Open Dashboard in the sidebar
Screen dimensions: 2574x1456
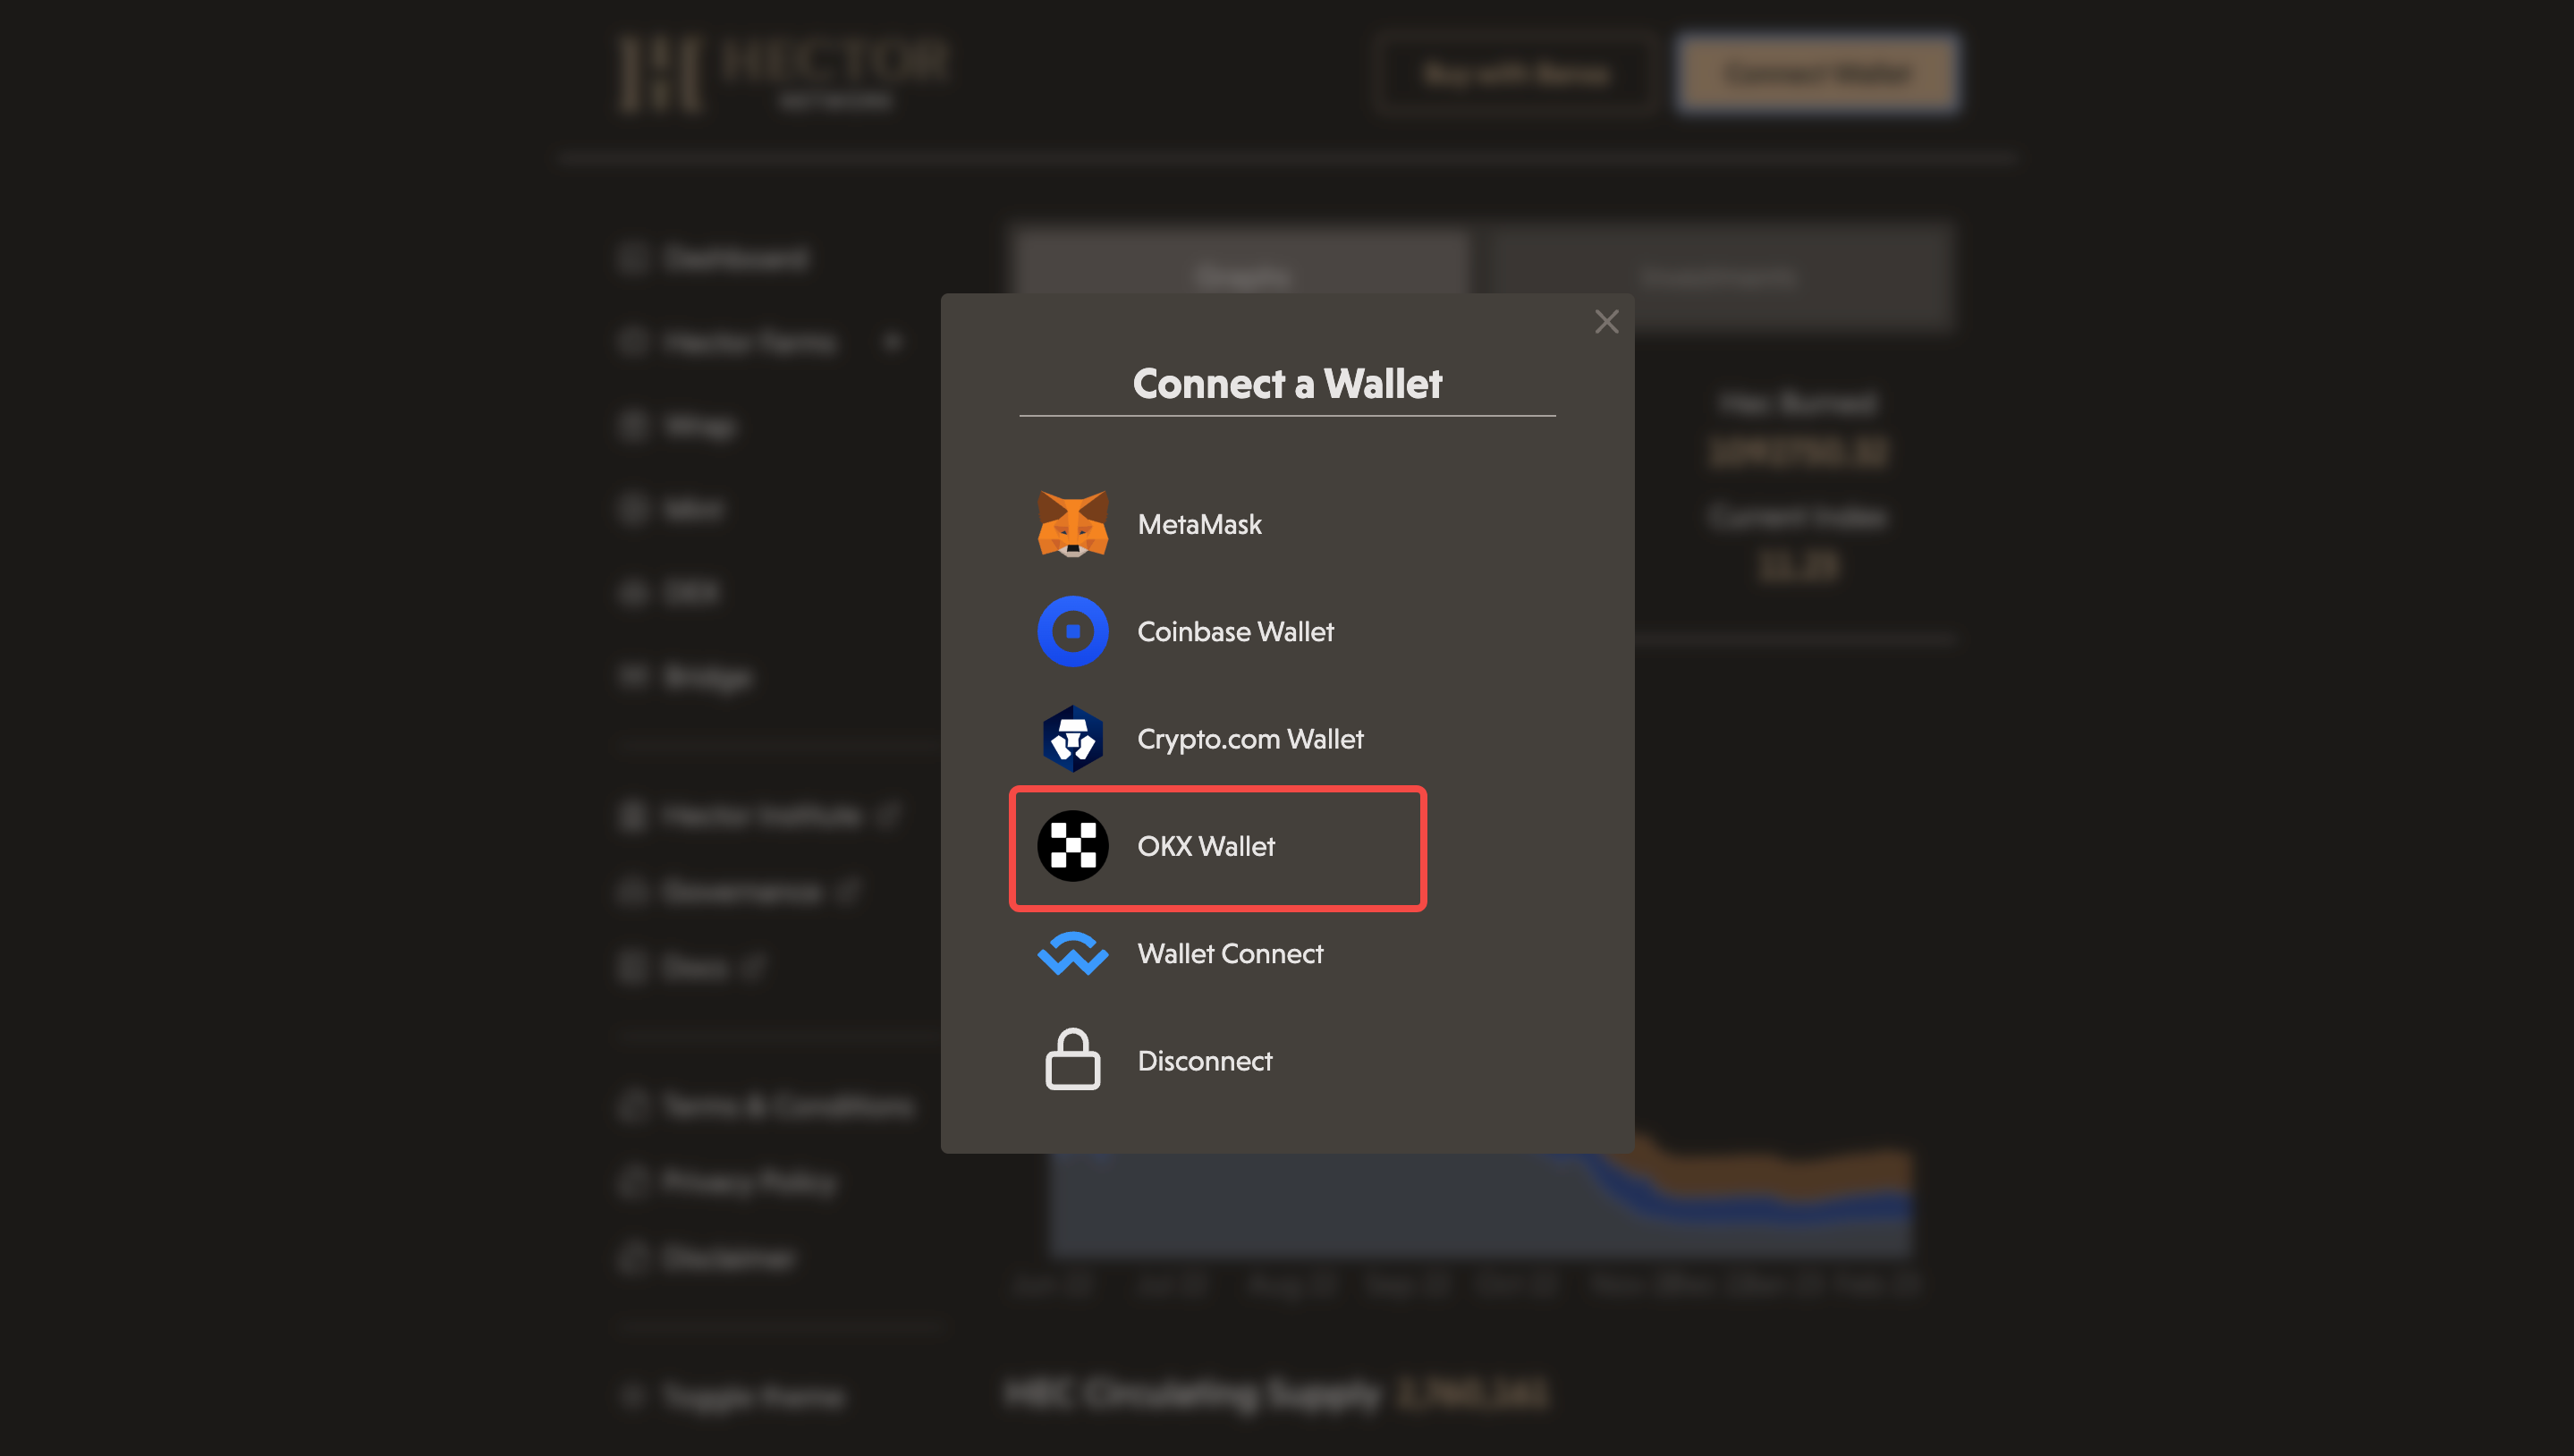click(735, 259)
